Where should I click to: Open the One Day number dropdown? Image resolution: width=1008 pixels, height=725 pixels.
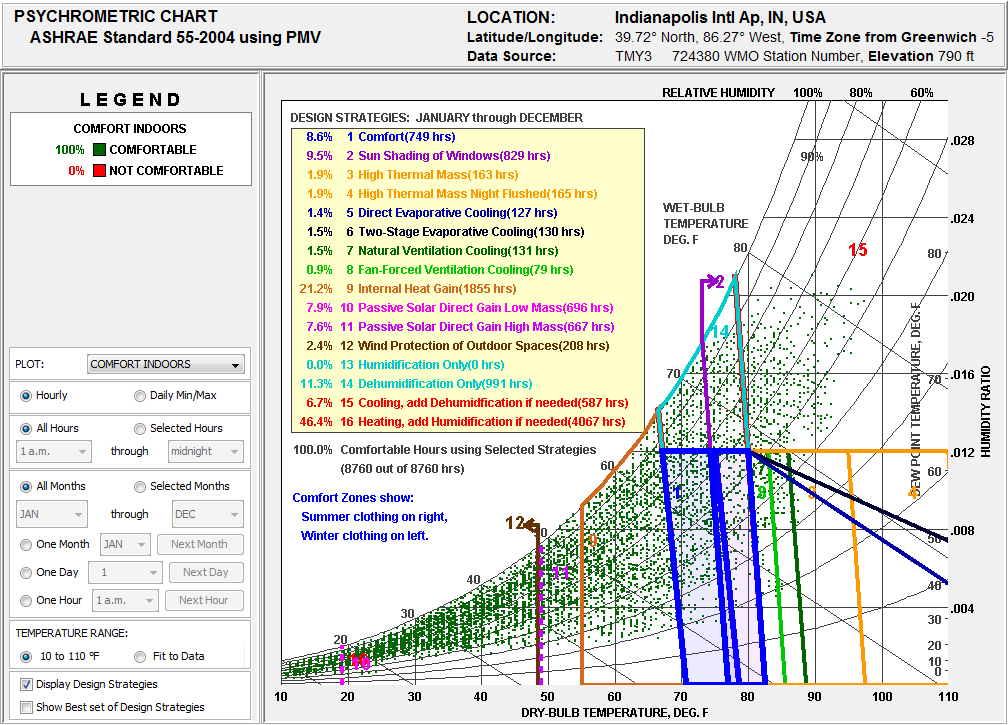pyautogui.click(x=125, y=573)
